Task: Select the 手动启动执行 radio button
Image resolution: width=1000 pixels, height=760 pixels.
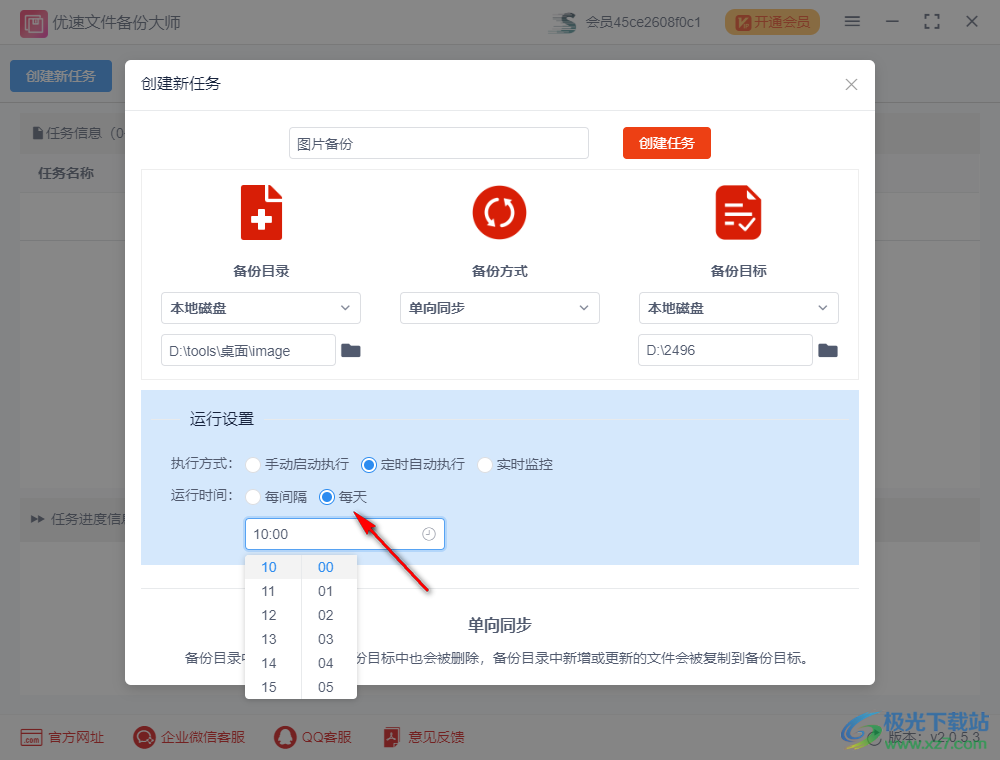Action: pyautogui.click(x=252, y=464)
